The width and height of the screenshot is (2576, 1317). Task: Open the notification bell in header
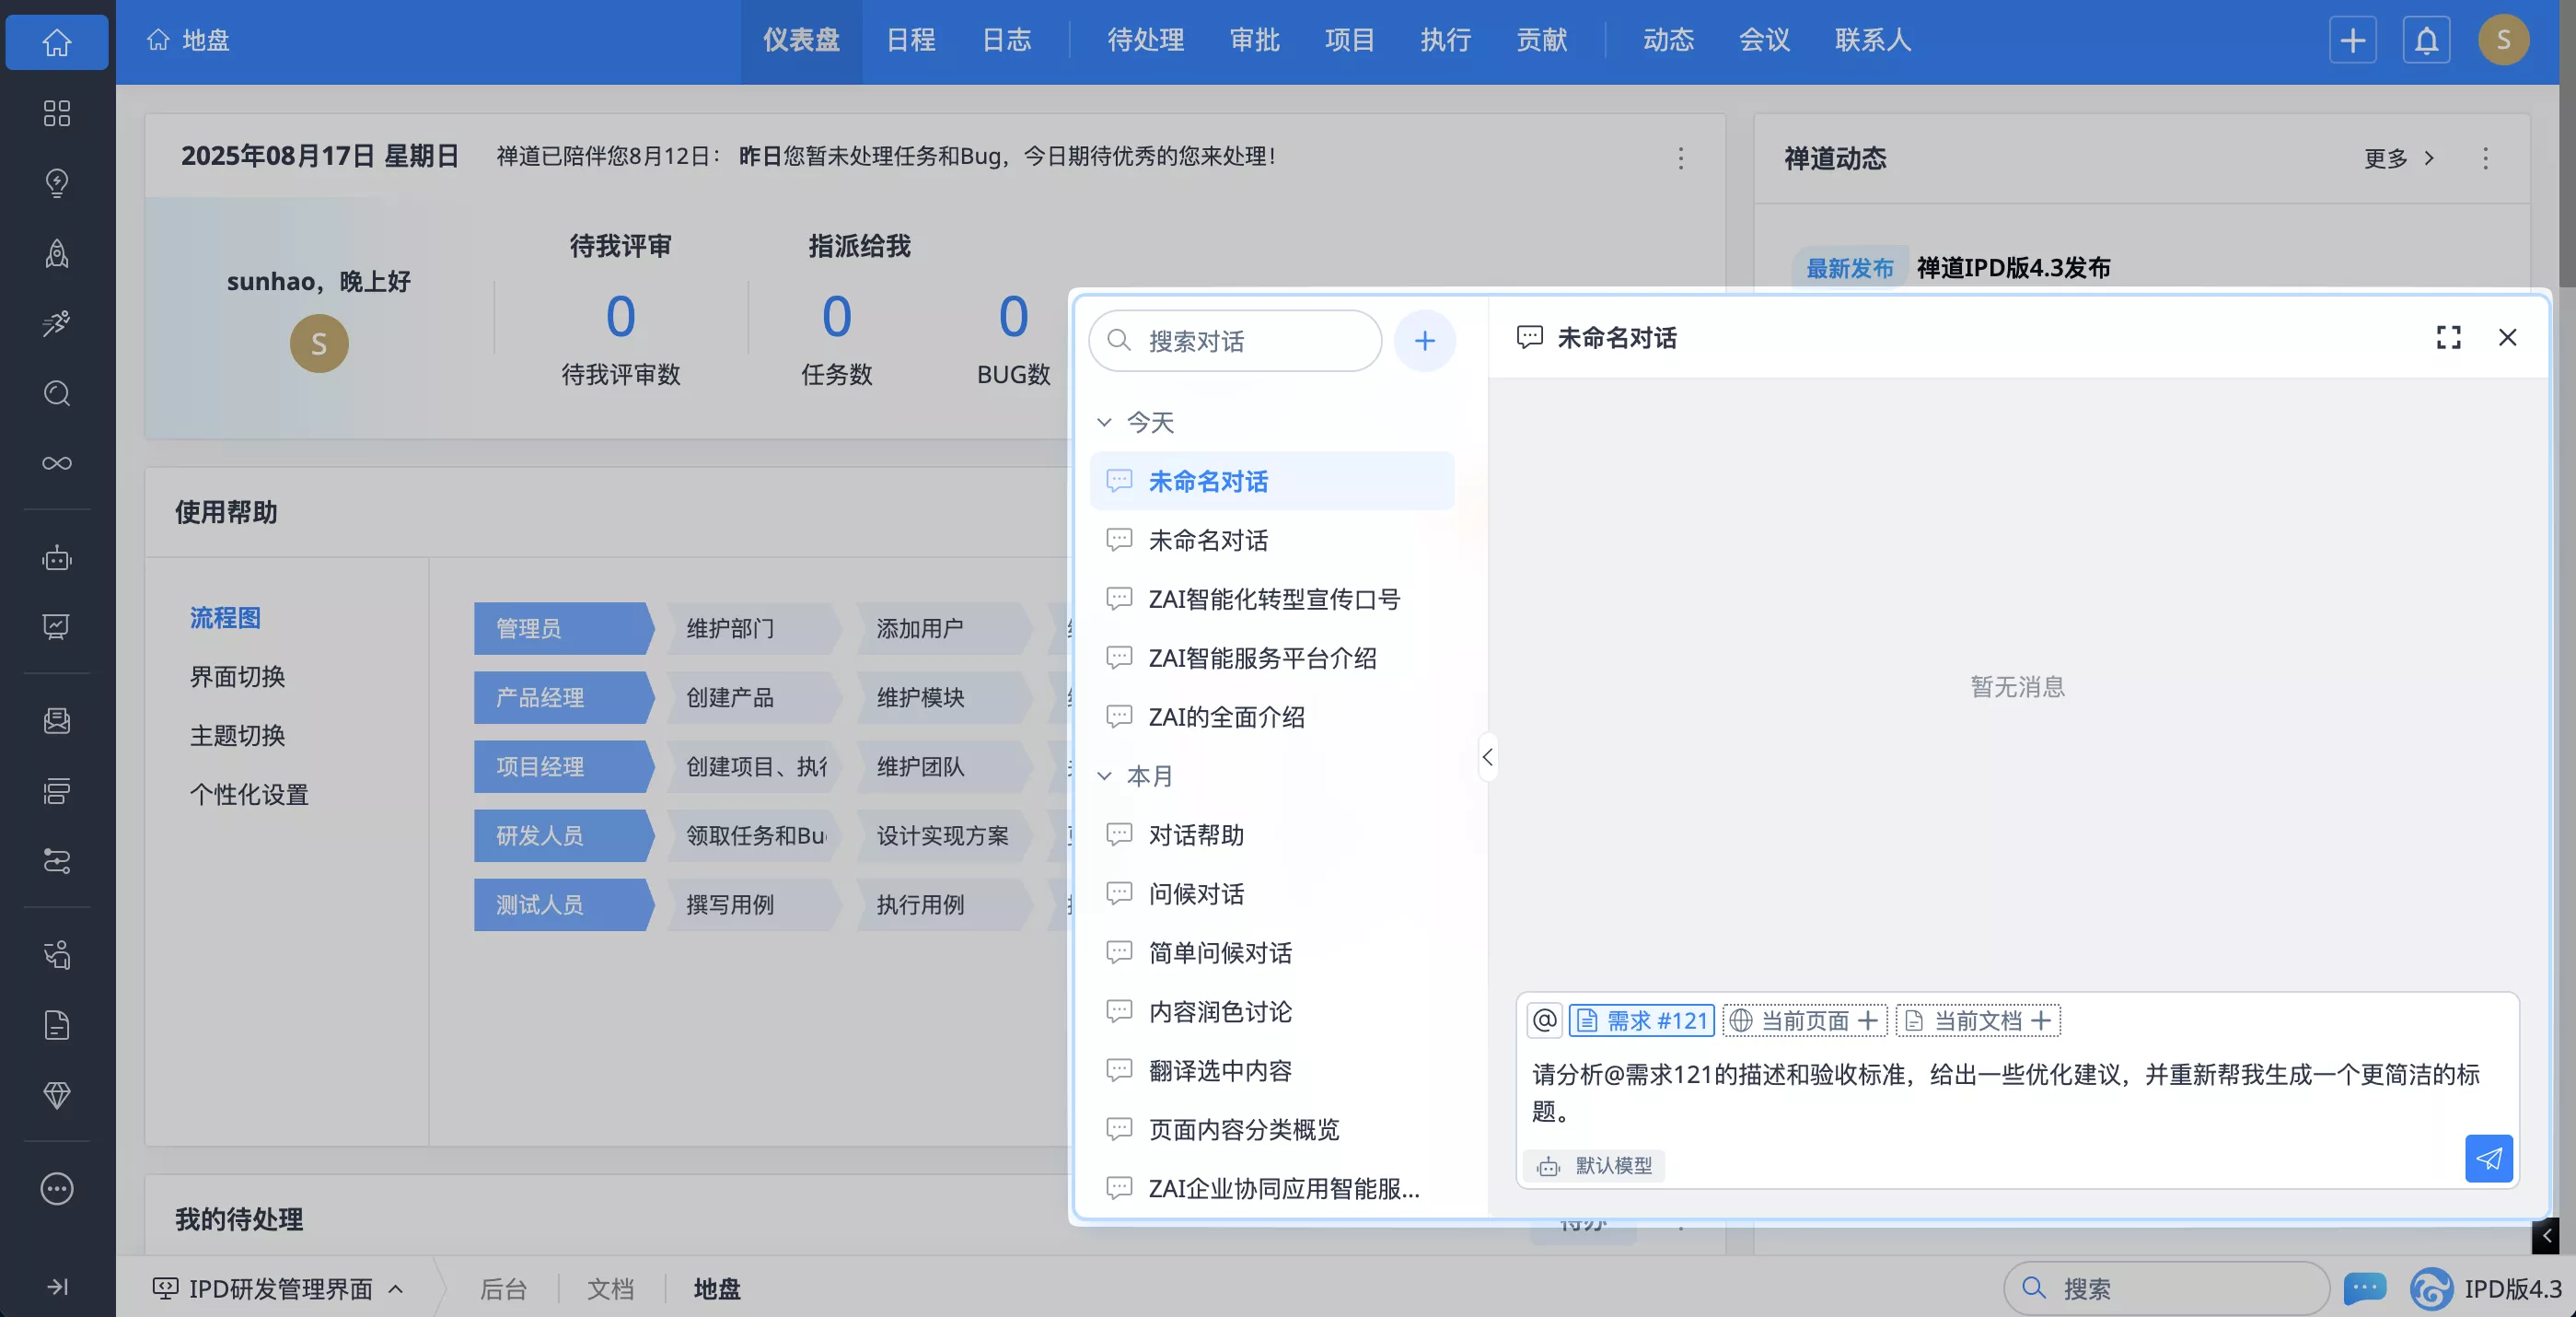[x=2426, y=41]
